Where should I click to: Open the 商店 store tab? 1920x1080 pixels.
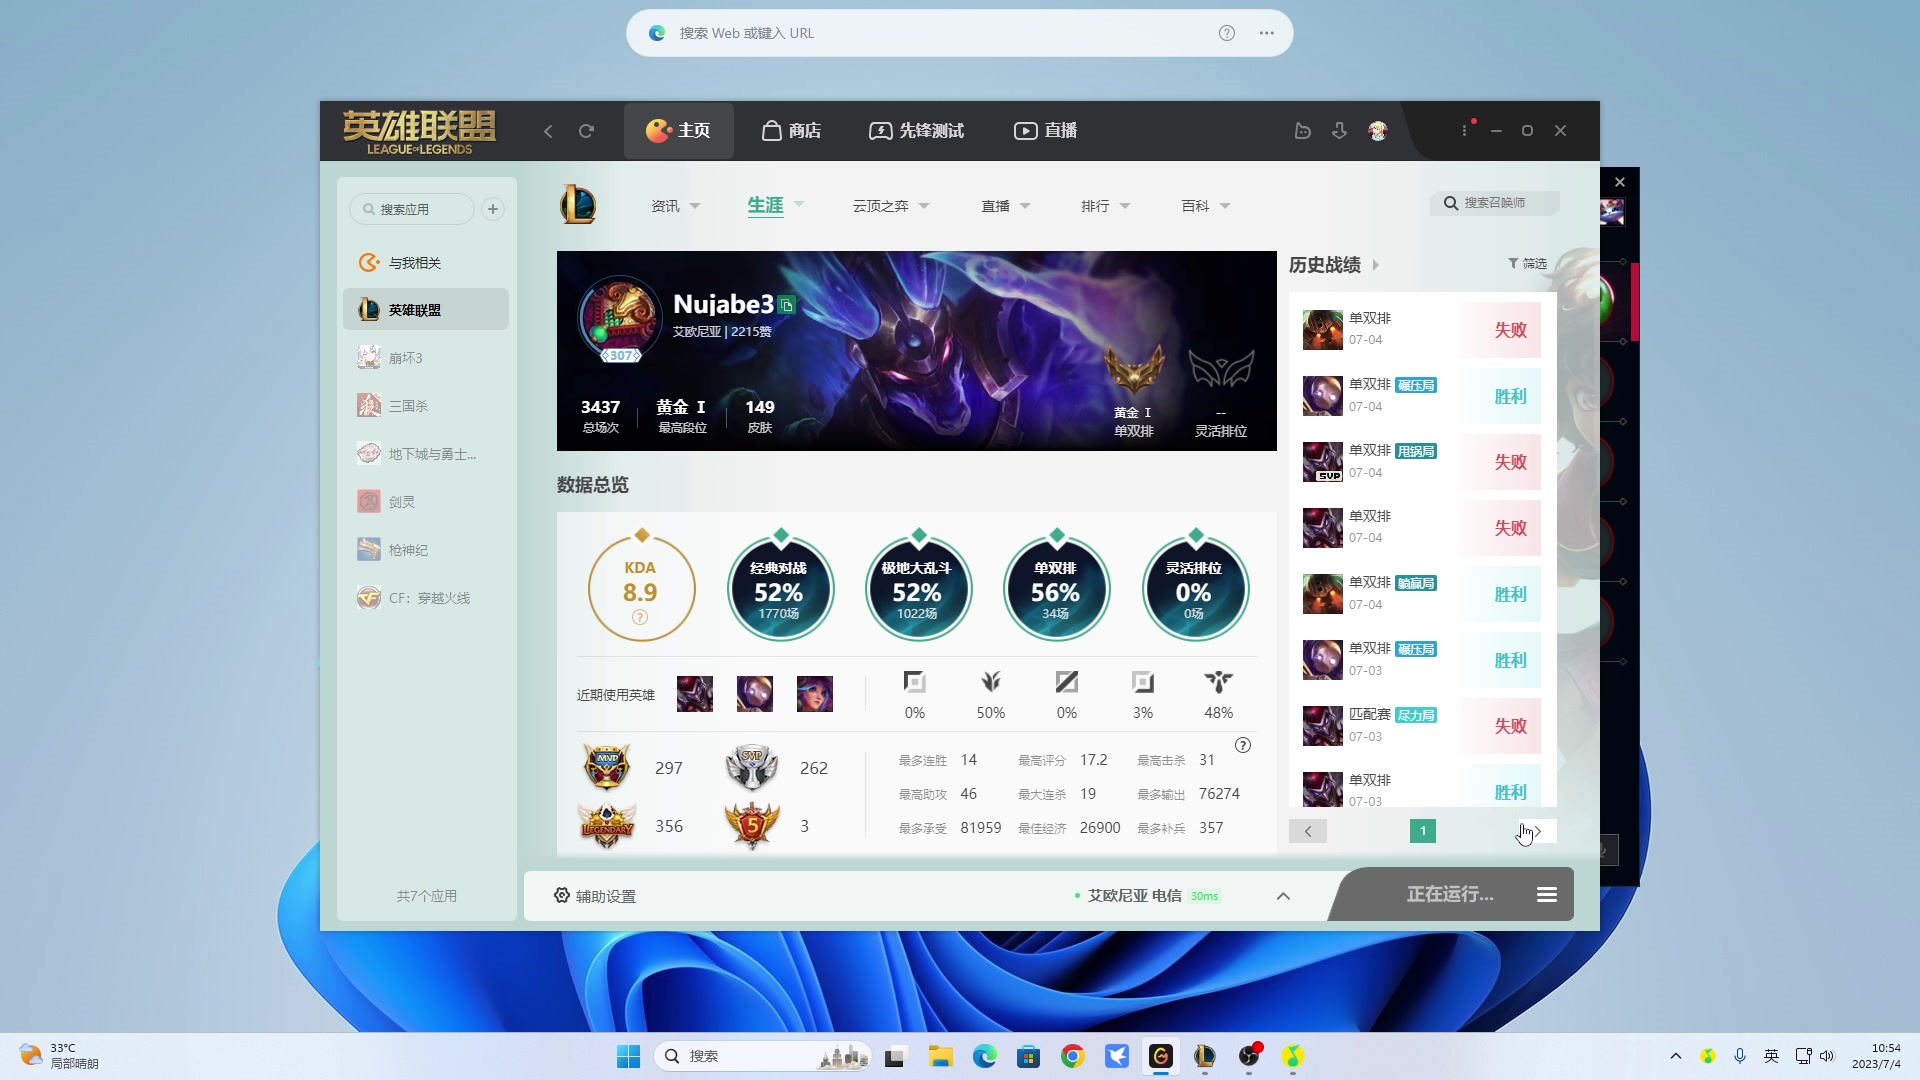(791, 131)
